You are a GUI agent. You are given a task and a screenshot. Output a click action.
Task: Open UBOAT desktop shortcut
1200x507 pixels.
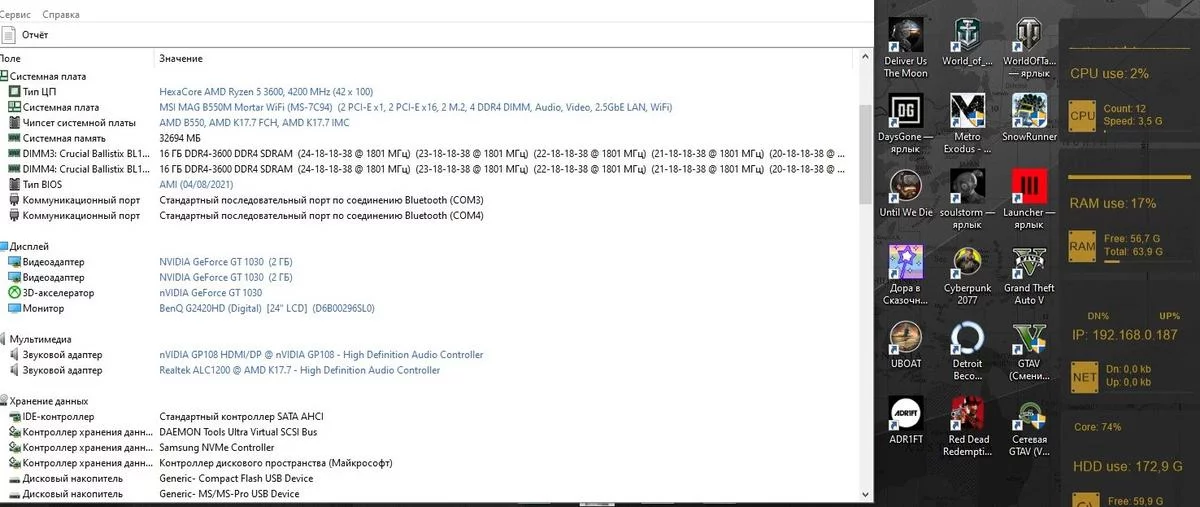click(x=906, y=346)
